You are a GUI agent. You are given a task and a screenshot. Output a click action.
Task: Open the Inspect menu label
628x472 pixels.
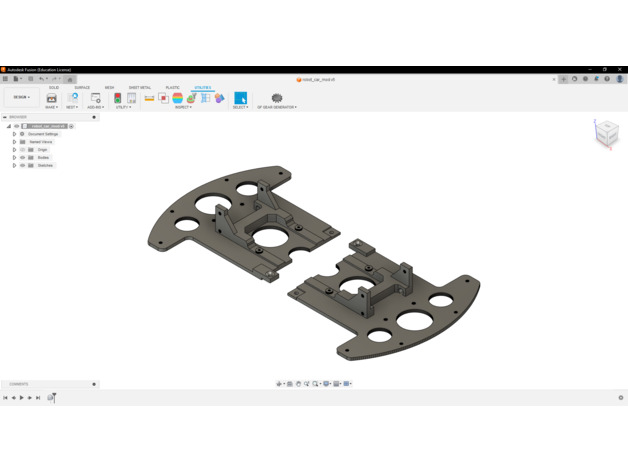click(x=182, y=107)
